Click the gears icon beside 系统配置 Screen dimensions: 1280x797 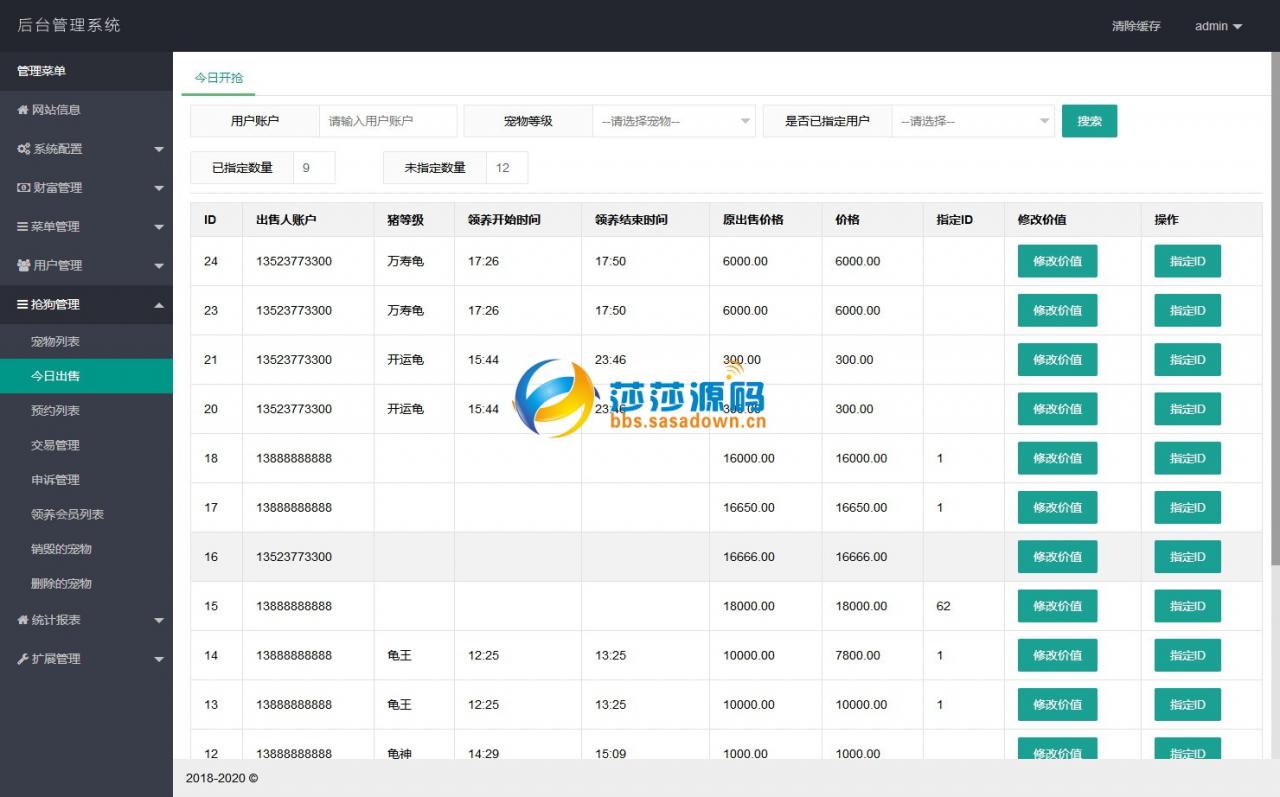pyautogui.click(x=24, y=149)
